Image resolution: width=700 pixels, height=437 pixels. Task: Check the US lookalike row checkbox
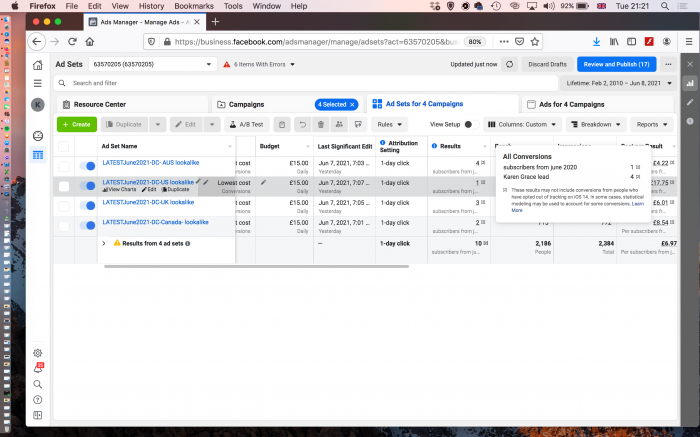point(64,186)
